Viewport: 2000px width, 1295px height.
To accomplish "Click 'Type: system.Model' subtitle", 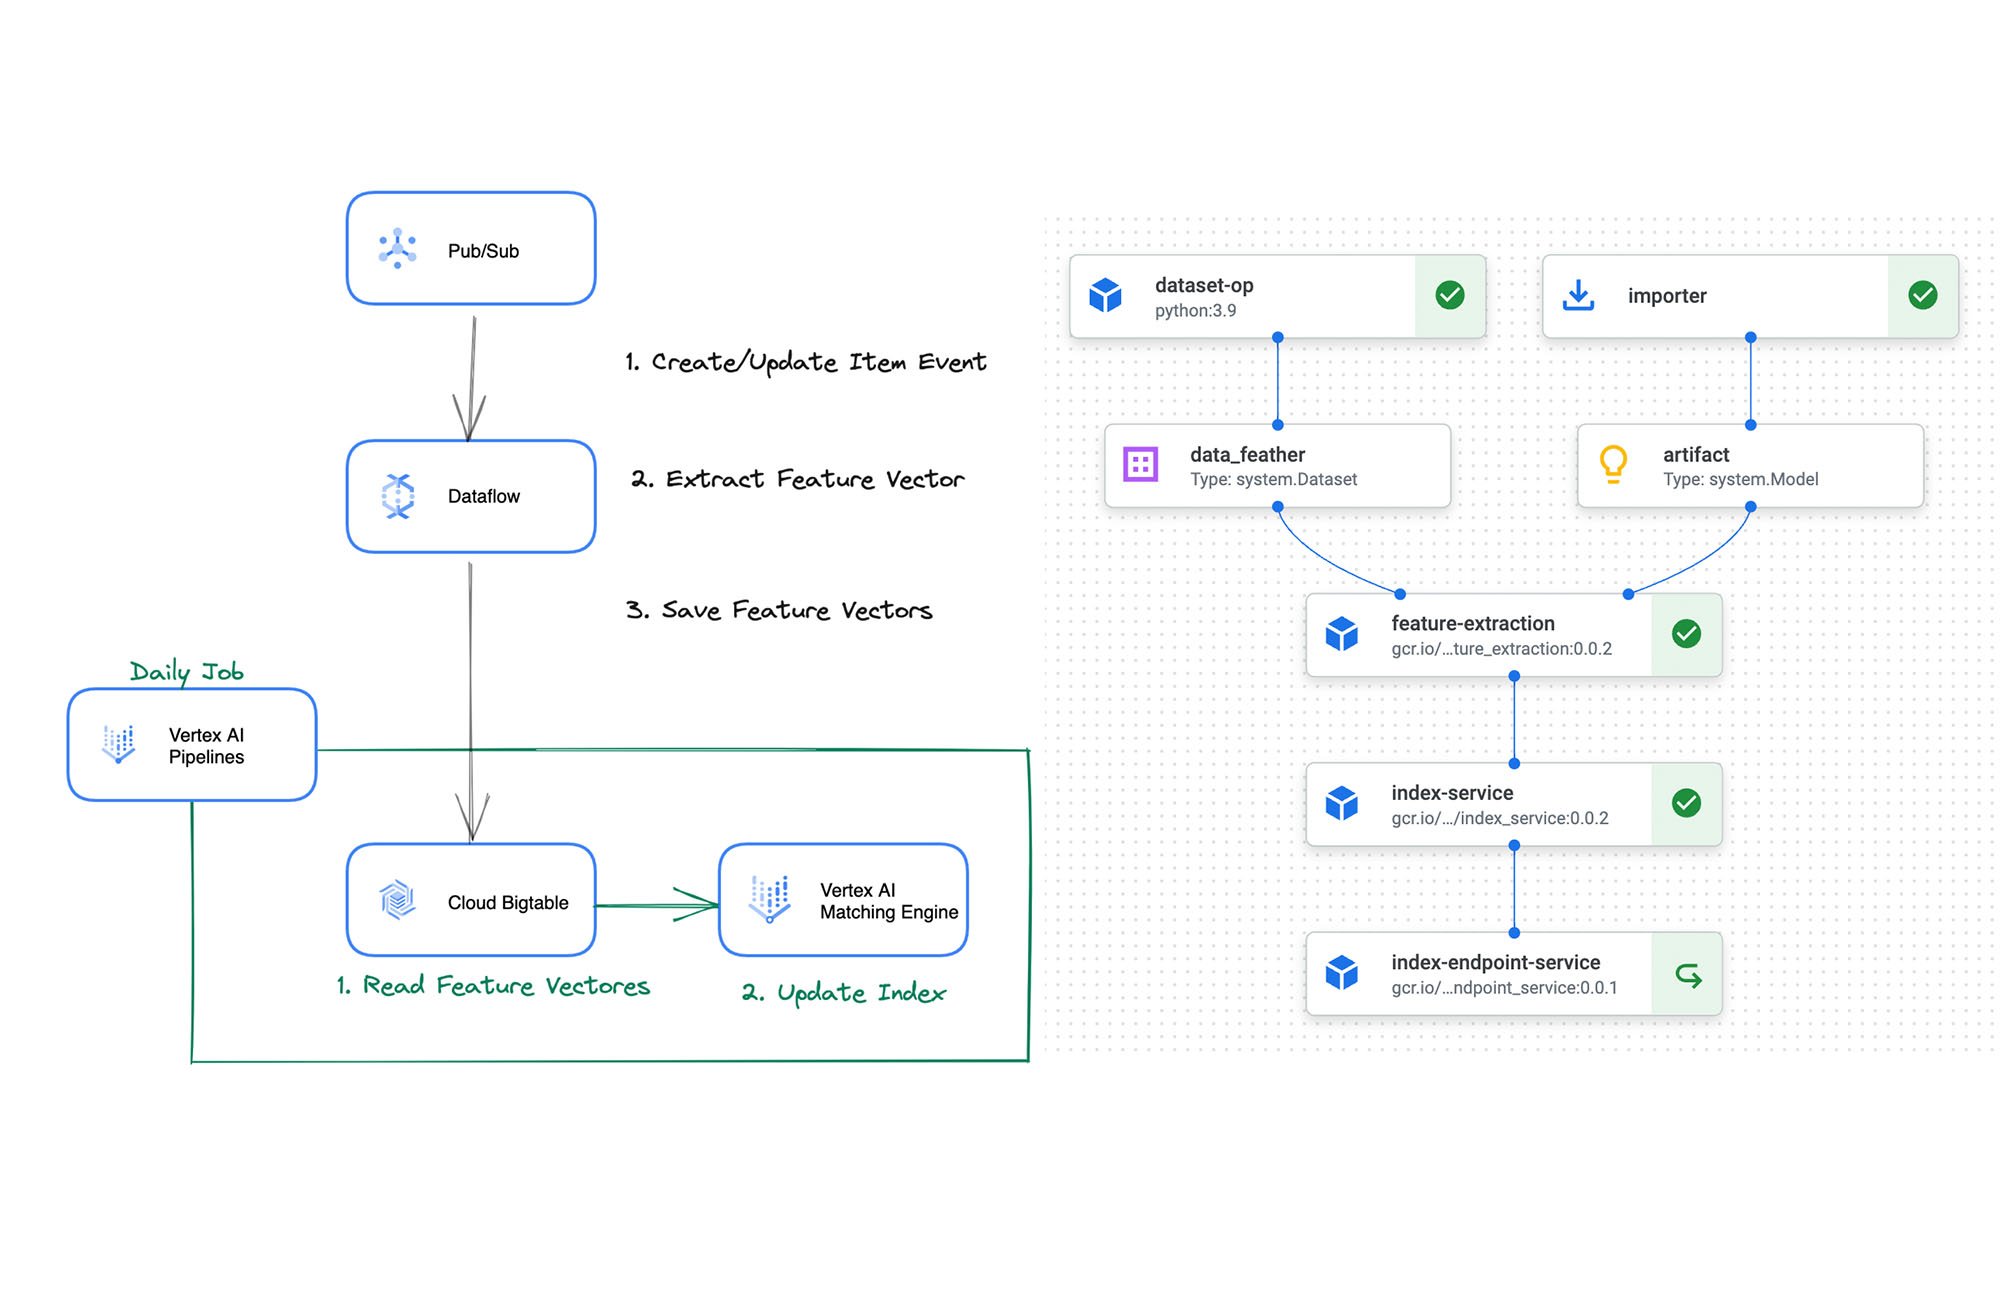I will click(x=1740, y=480).
